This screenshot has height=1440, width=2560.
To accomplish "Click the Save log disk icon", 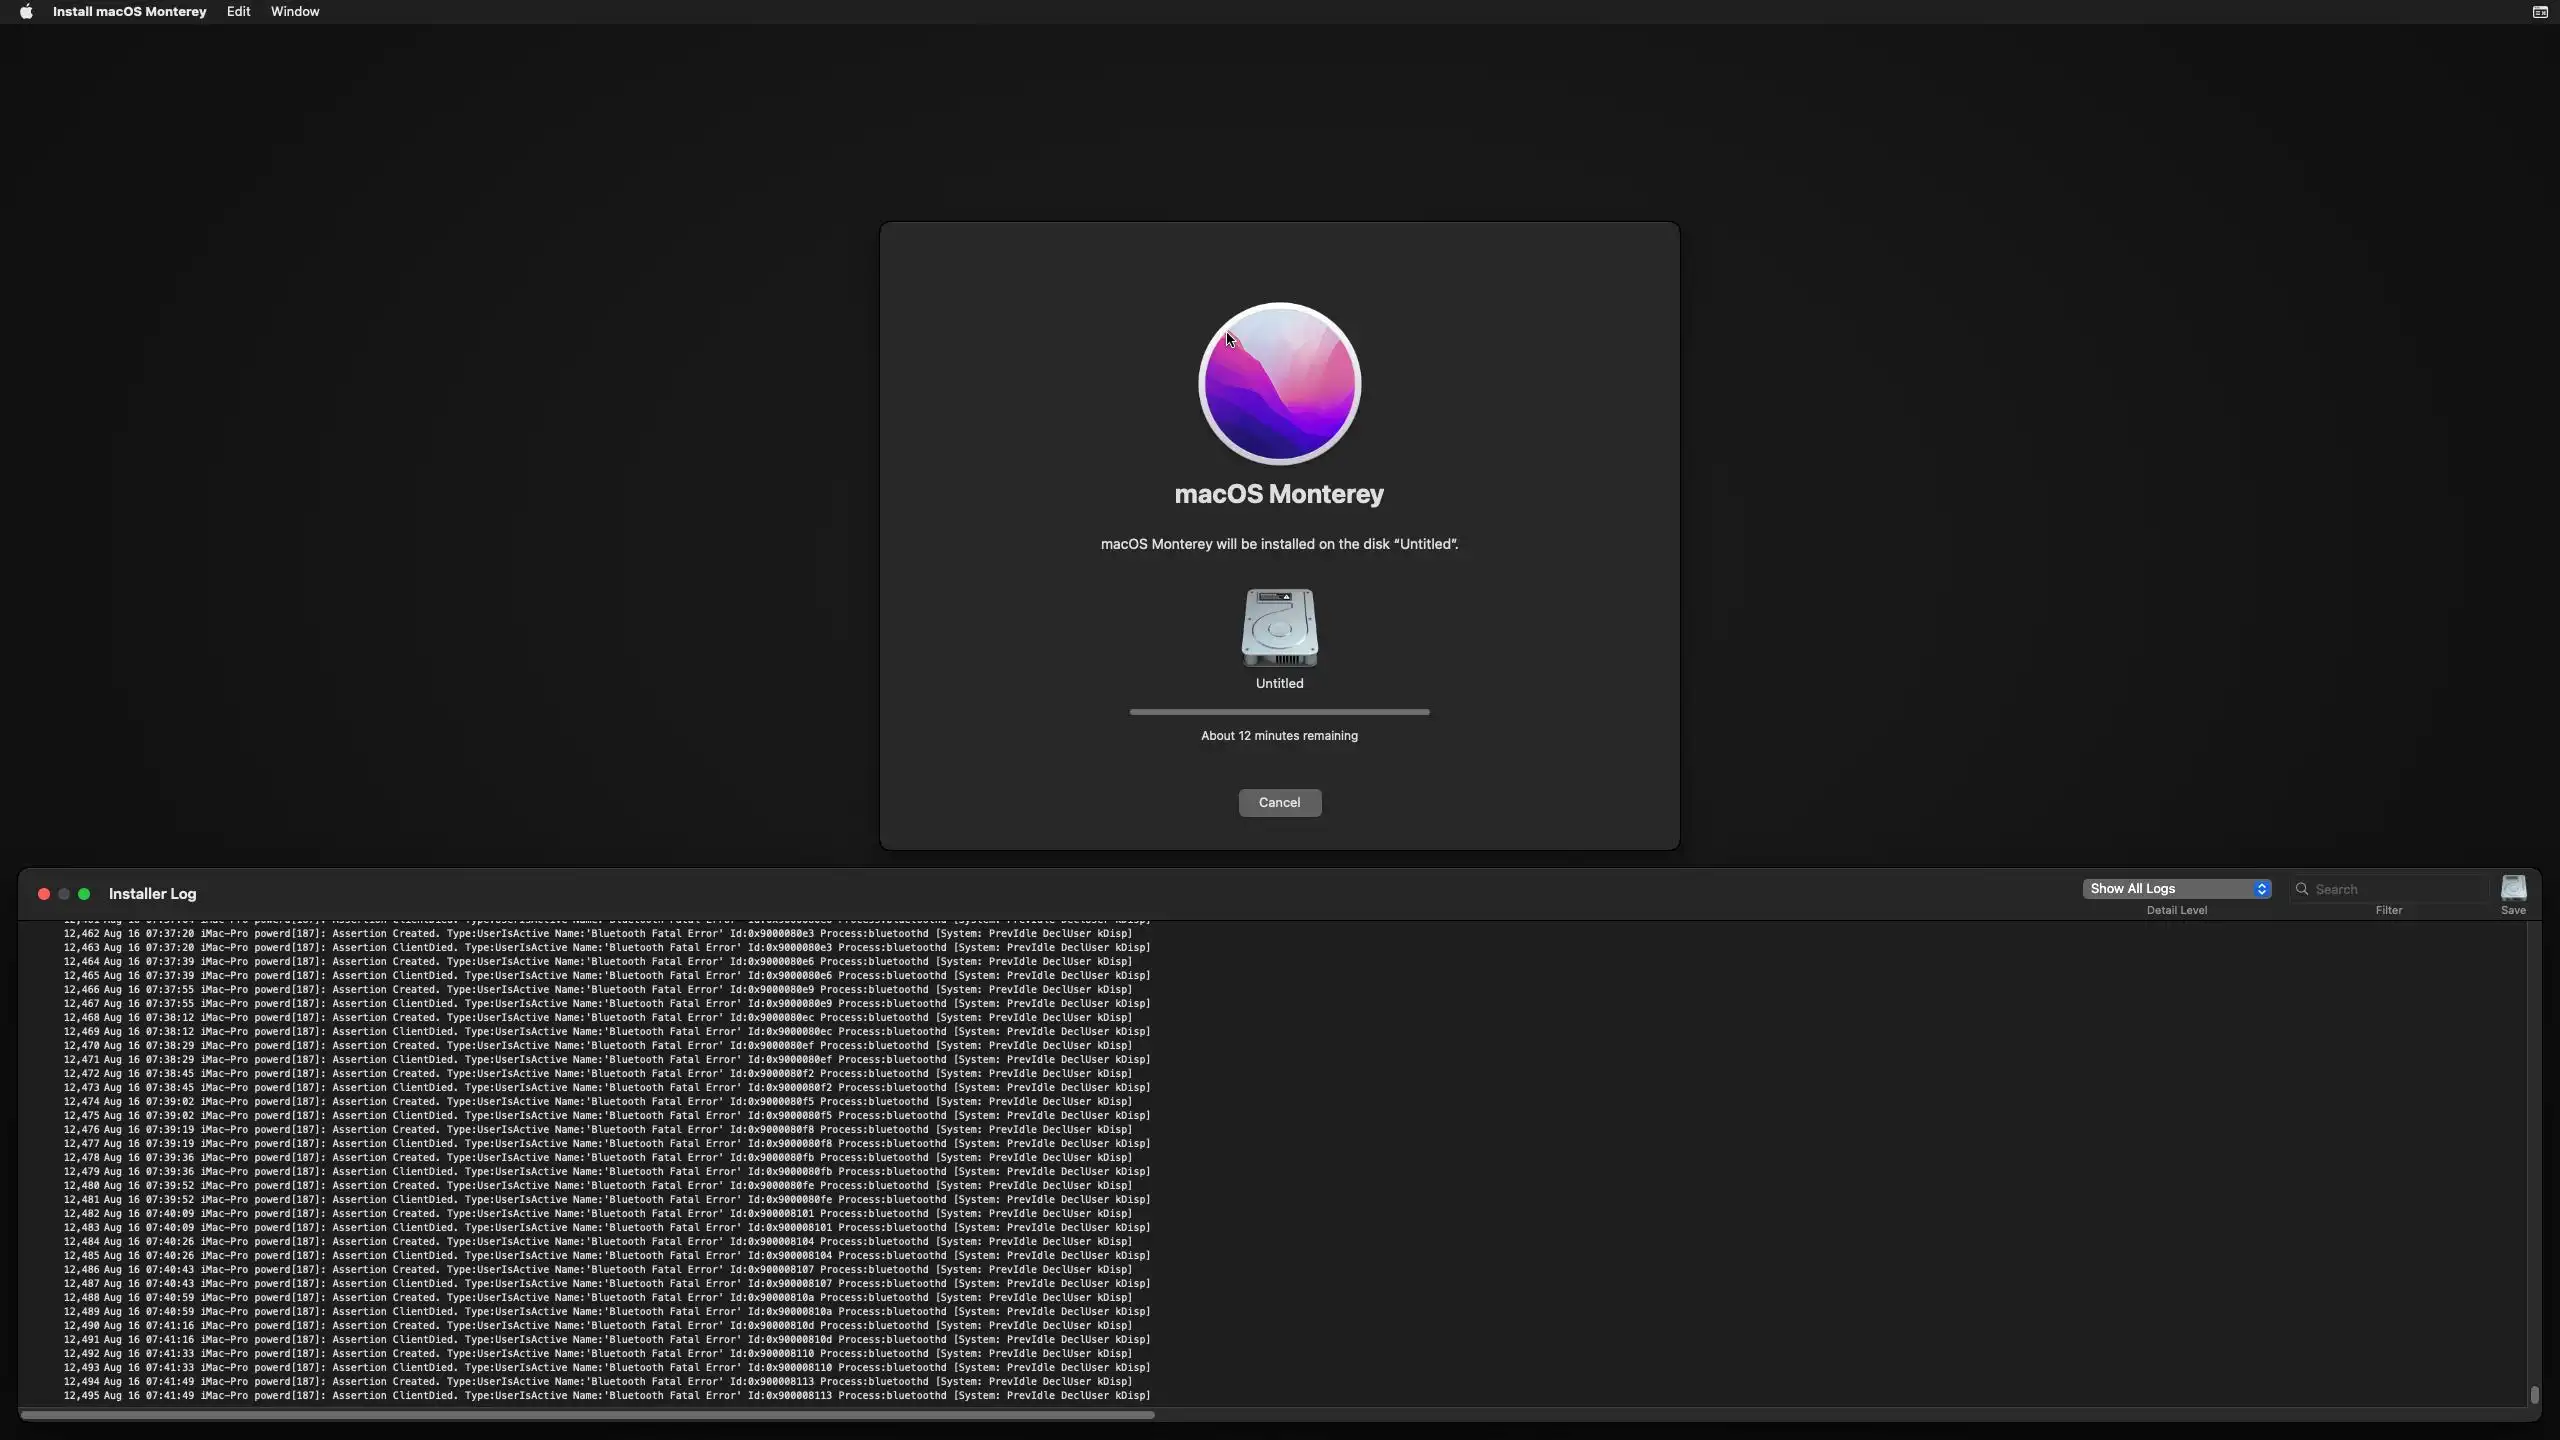I will (x=2513, y=888).
